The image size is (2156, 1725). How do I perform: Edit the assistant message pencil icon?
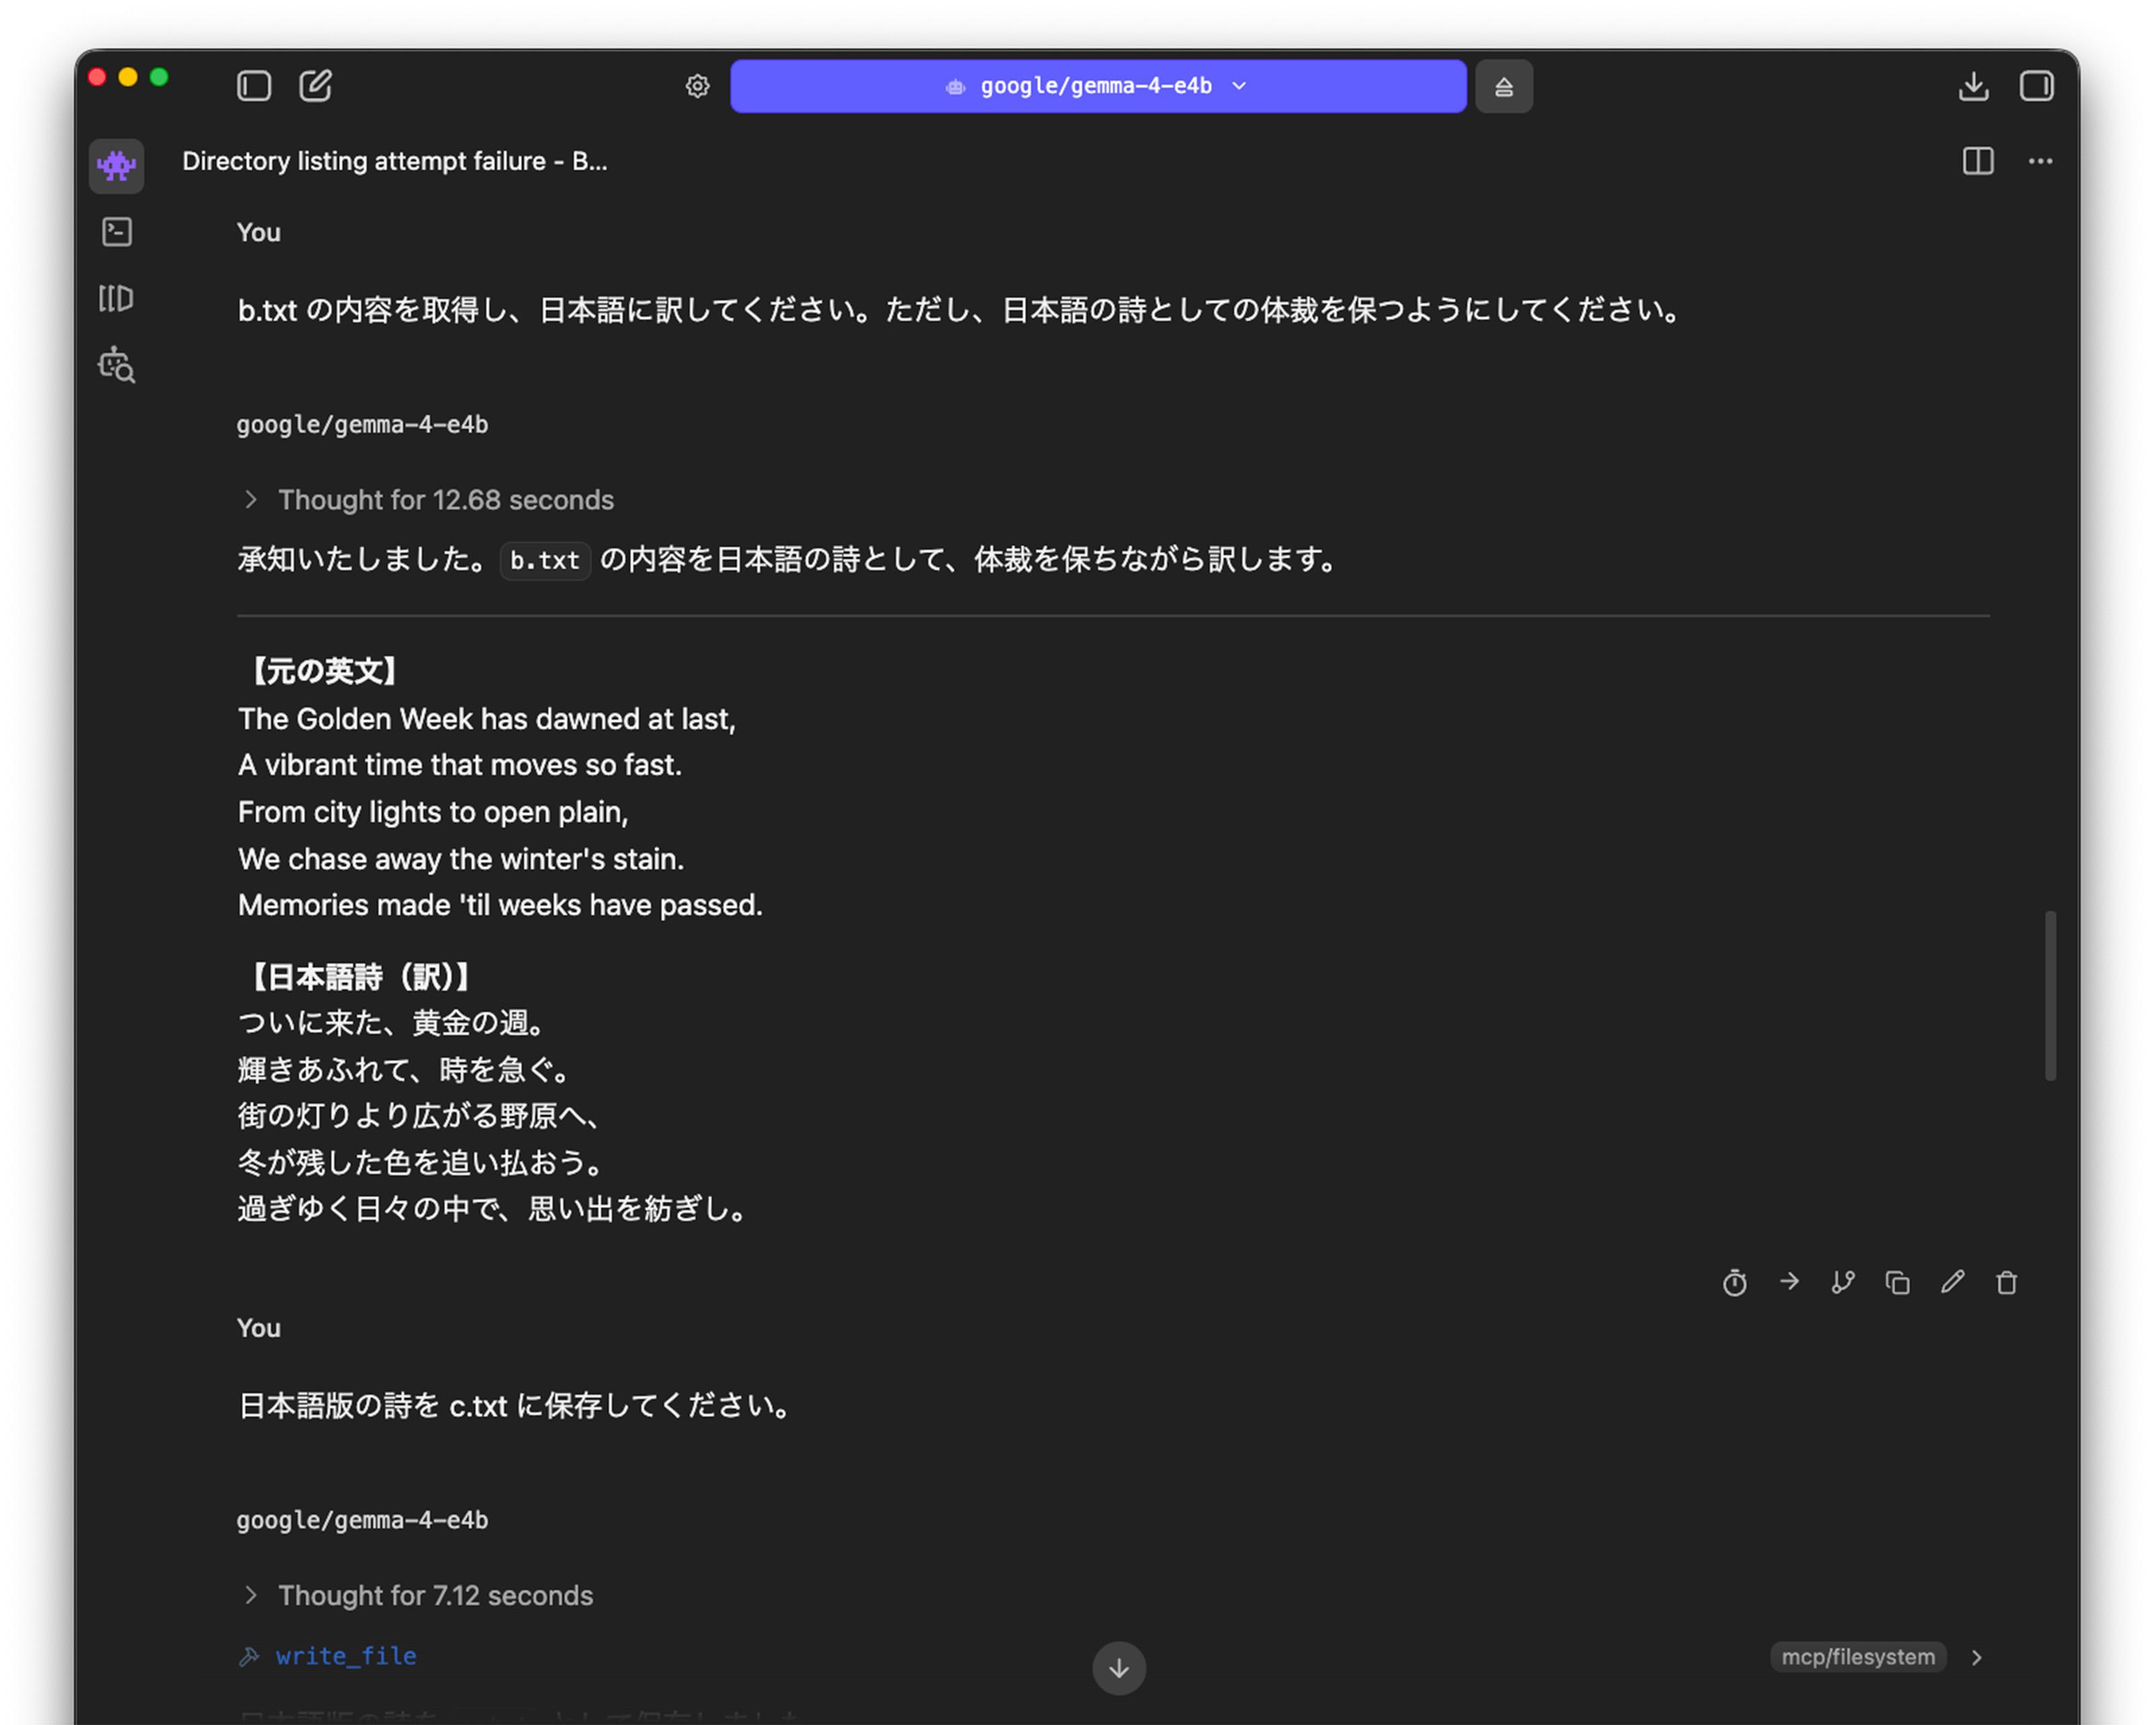1952,1282
